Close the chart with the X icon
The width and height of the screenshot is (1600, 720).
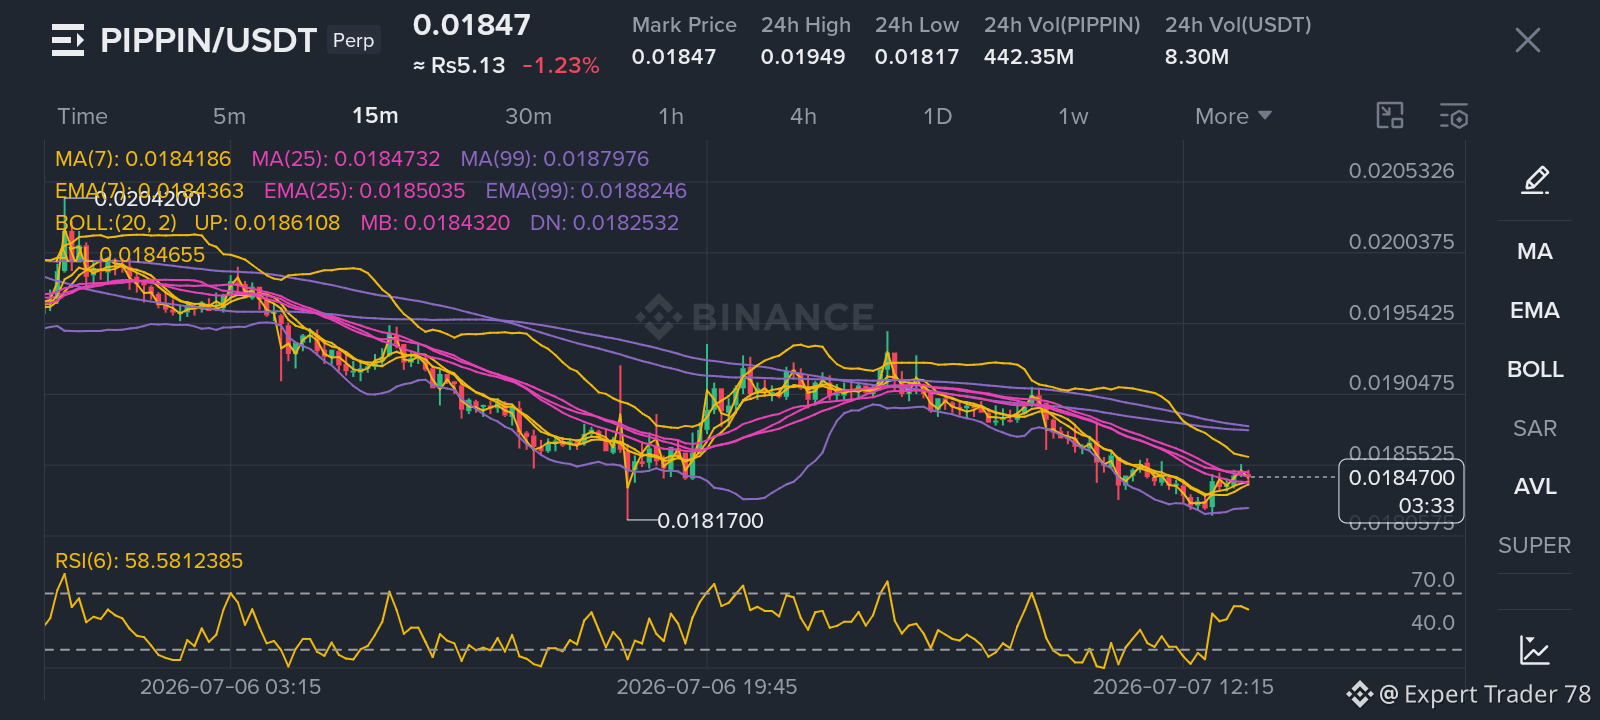[x=1527, y=40]
